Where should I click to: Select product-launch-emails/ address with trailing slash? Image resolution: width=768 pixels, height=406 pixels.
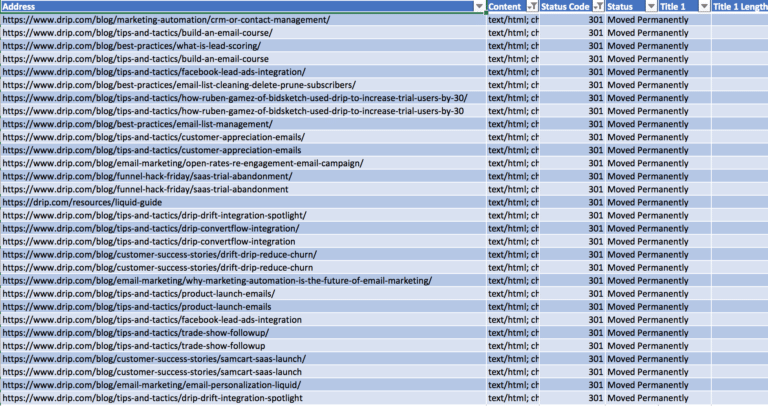tap(243, 294)
